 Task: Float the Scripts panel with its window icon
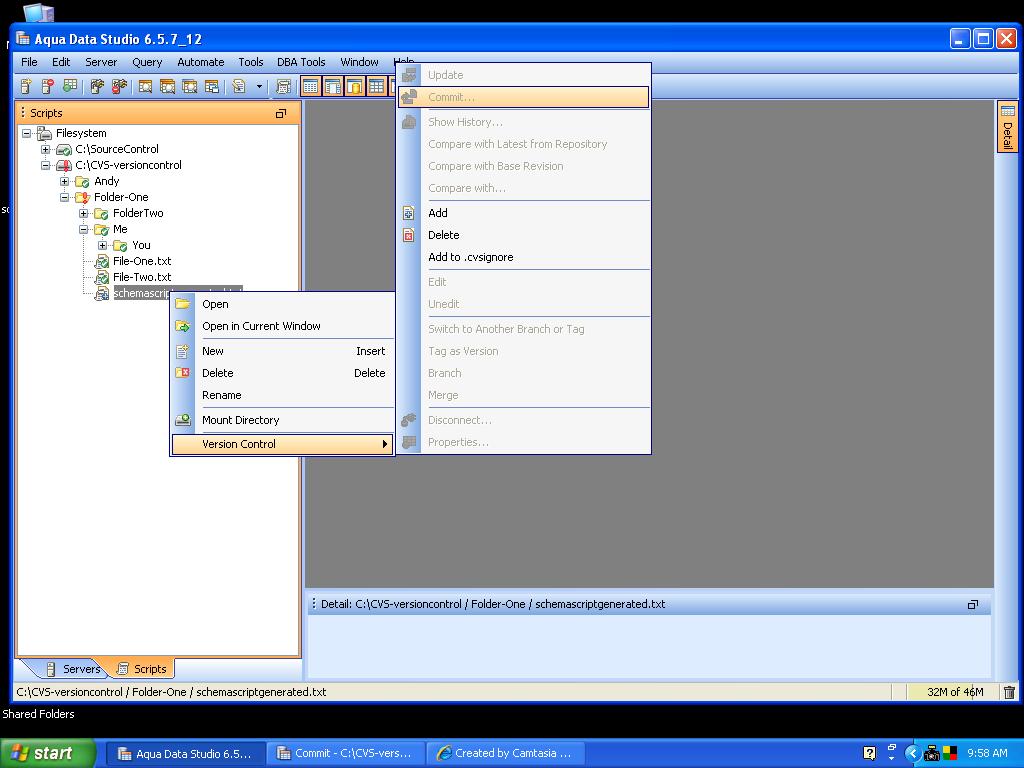click(281, 113)
